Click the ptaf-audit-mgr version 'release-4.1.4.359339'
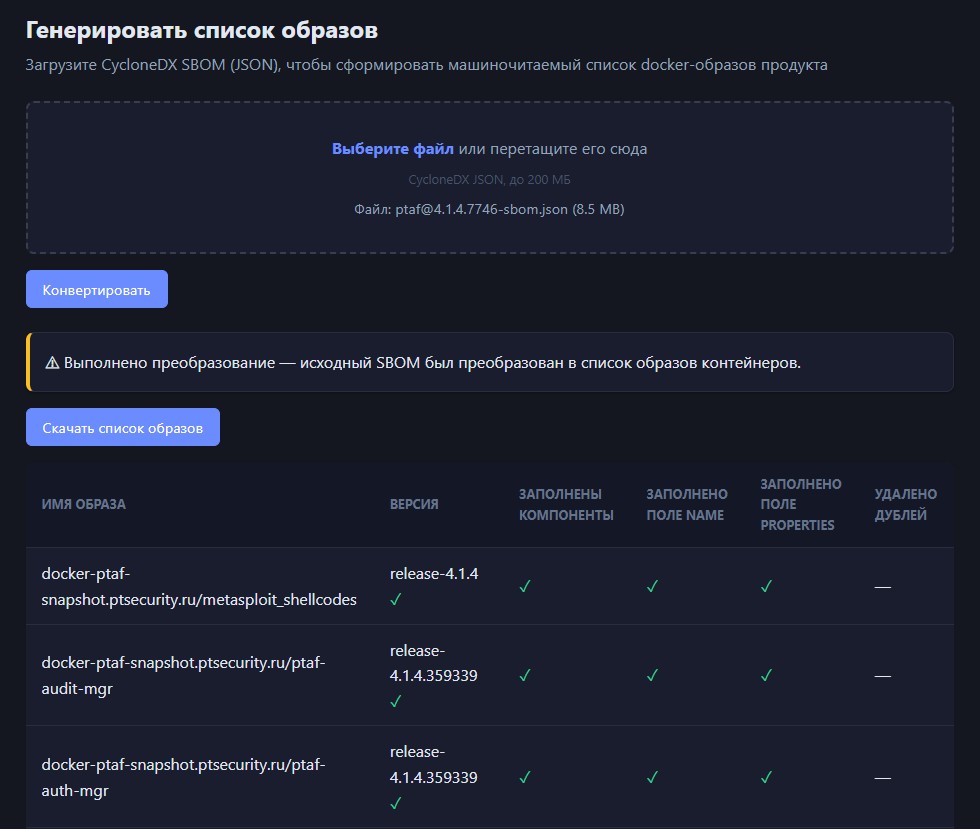The image size is (980, 829). [434, 663]
